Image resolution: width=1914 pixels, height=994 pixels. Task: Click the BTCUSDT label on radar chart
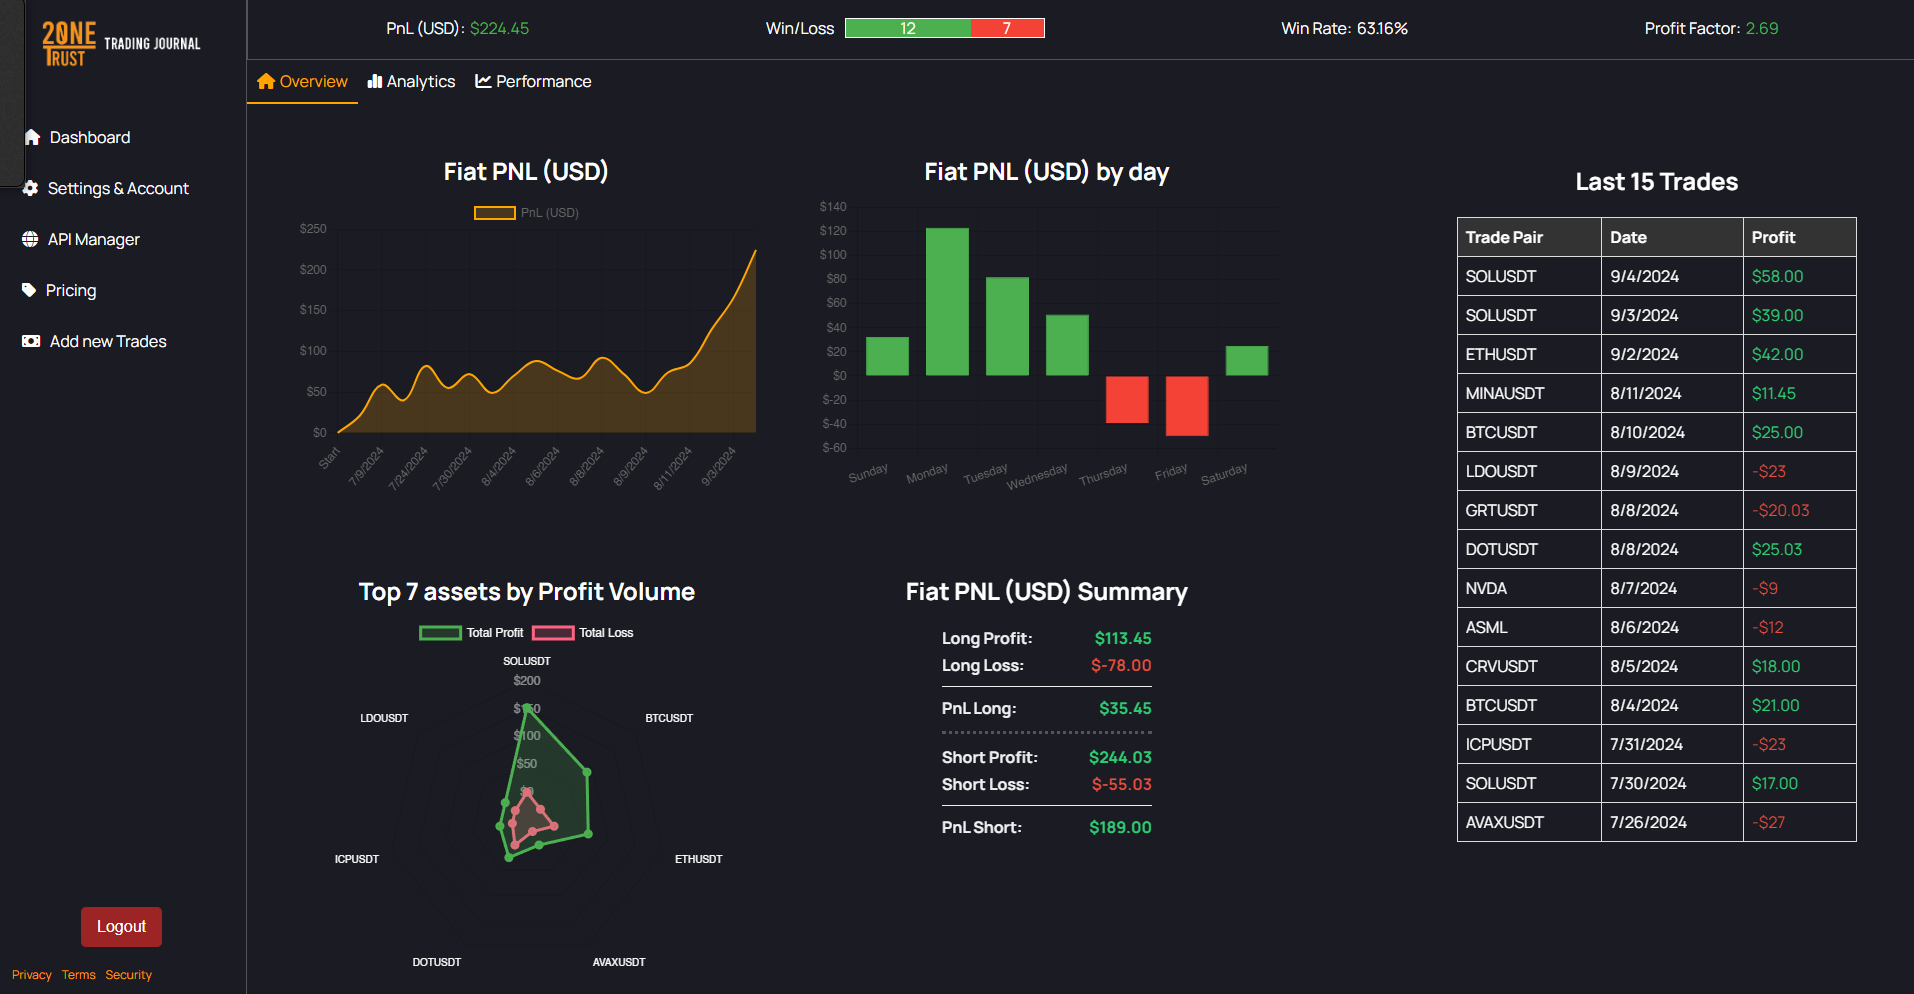coord(669,718)
